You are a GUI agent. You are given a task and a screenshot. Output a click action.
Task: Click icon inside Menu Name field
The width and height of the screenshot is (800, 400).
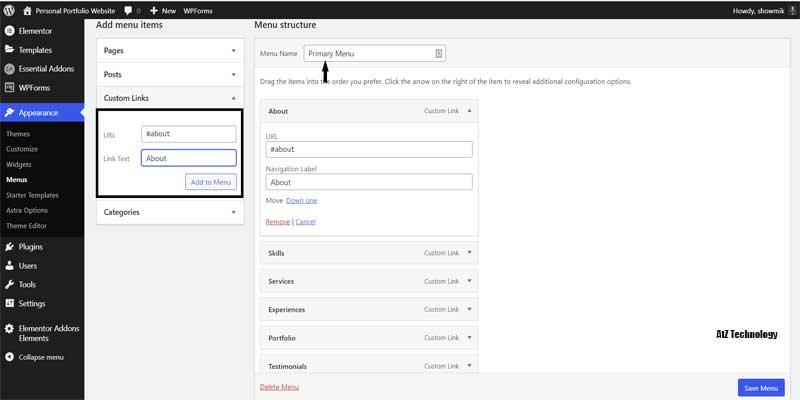click(438, 54)
